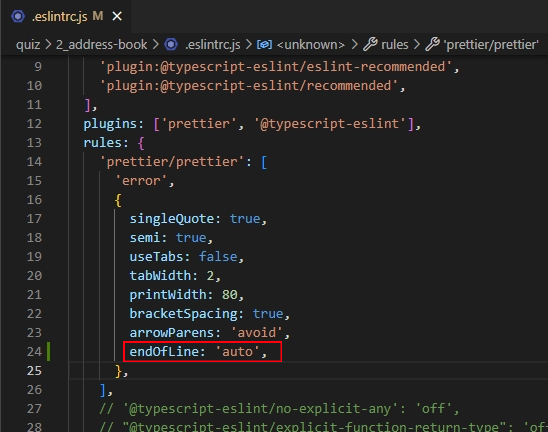Click 'arrowParens' property name
The width and height of the screenshot is (548, 432).
click(172, 333)
